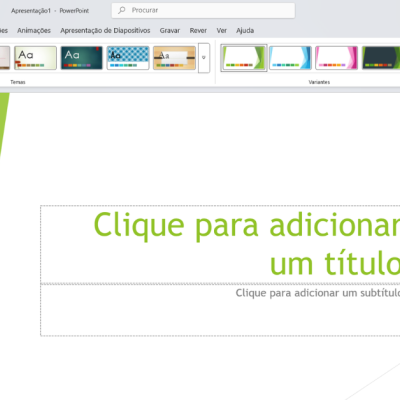This screenshot has height=400, width=400.
Task: Switch to the Gravar tab
Action: [170, 31]
